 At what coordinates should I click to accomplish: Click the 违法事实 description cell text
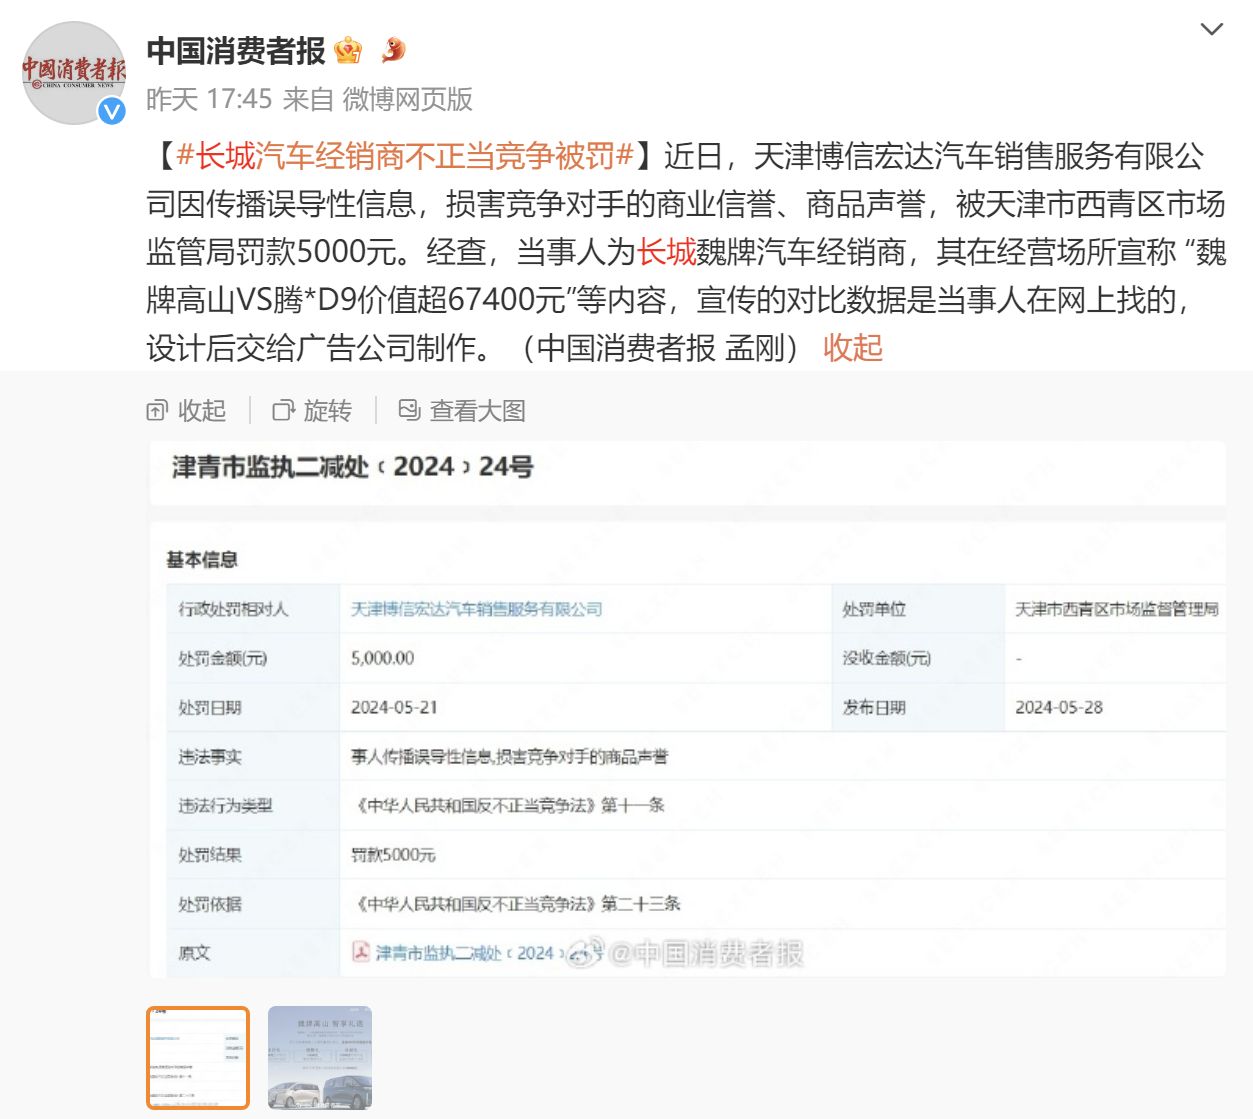click(509, 757)
